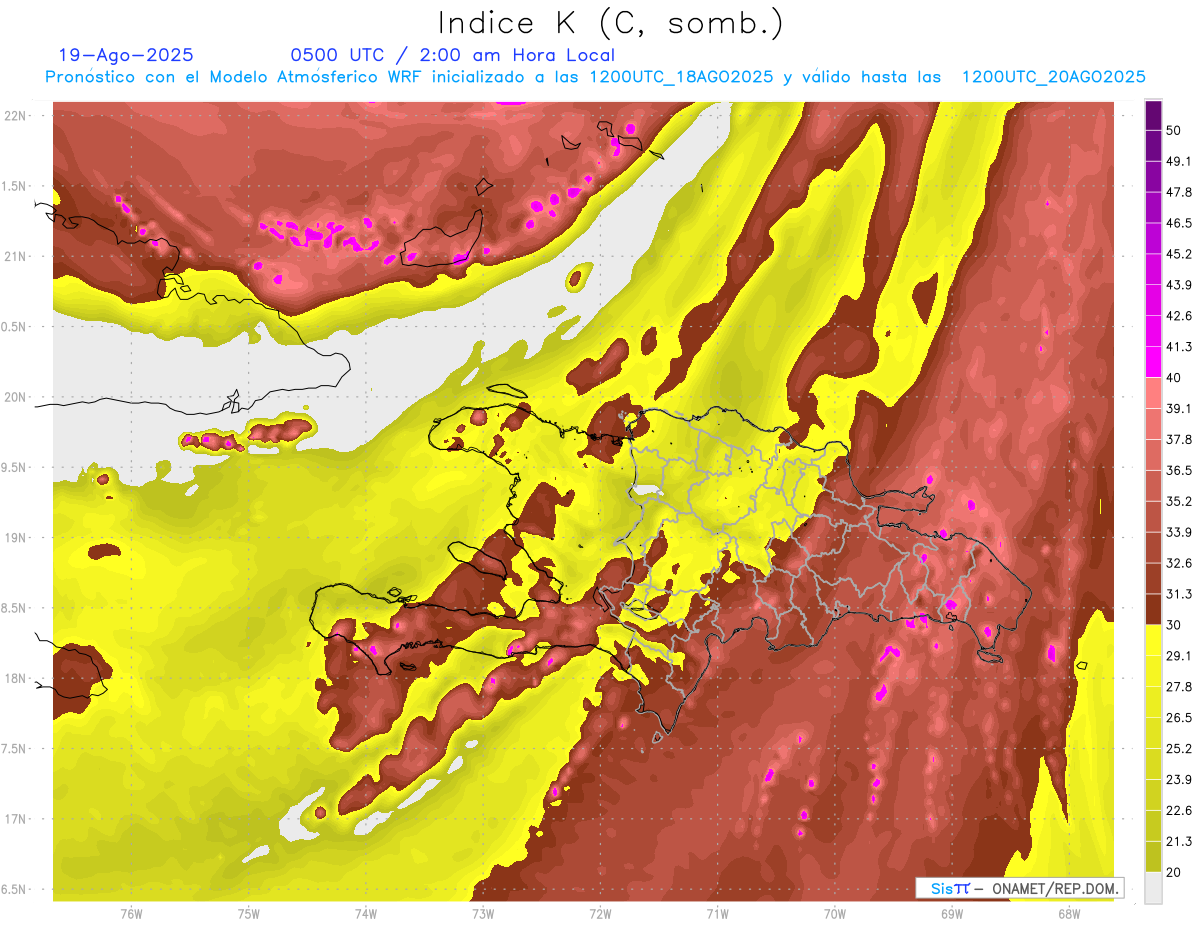Click the latitude label "21N"

click(x=16, y=256)
